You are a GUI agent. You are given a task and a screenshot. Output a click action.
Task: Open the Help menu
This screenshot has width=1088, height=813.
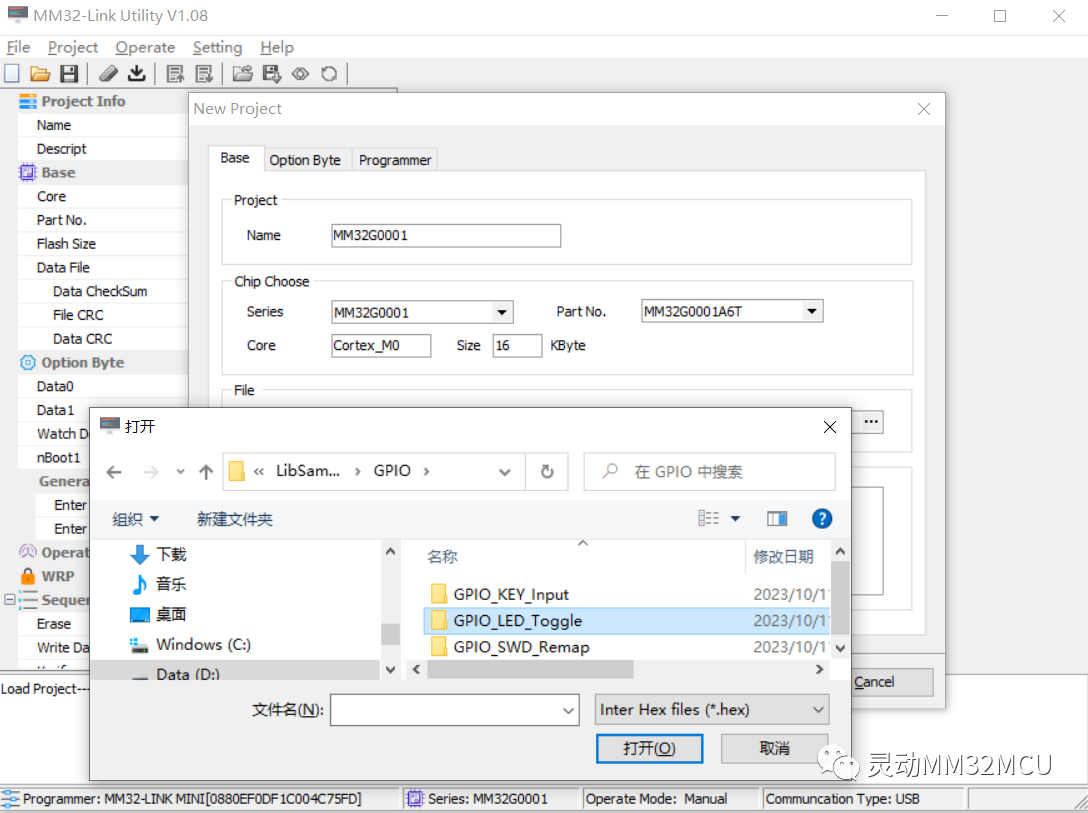pyautogui.click(x=277, y=47)
